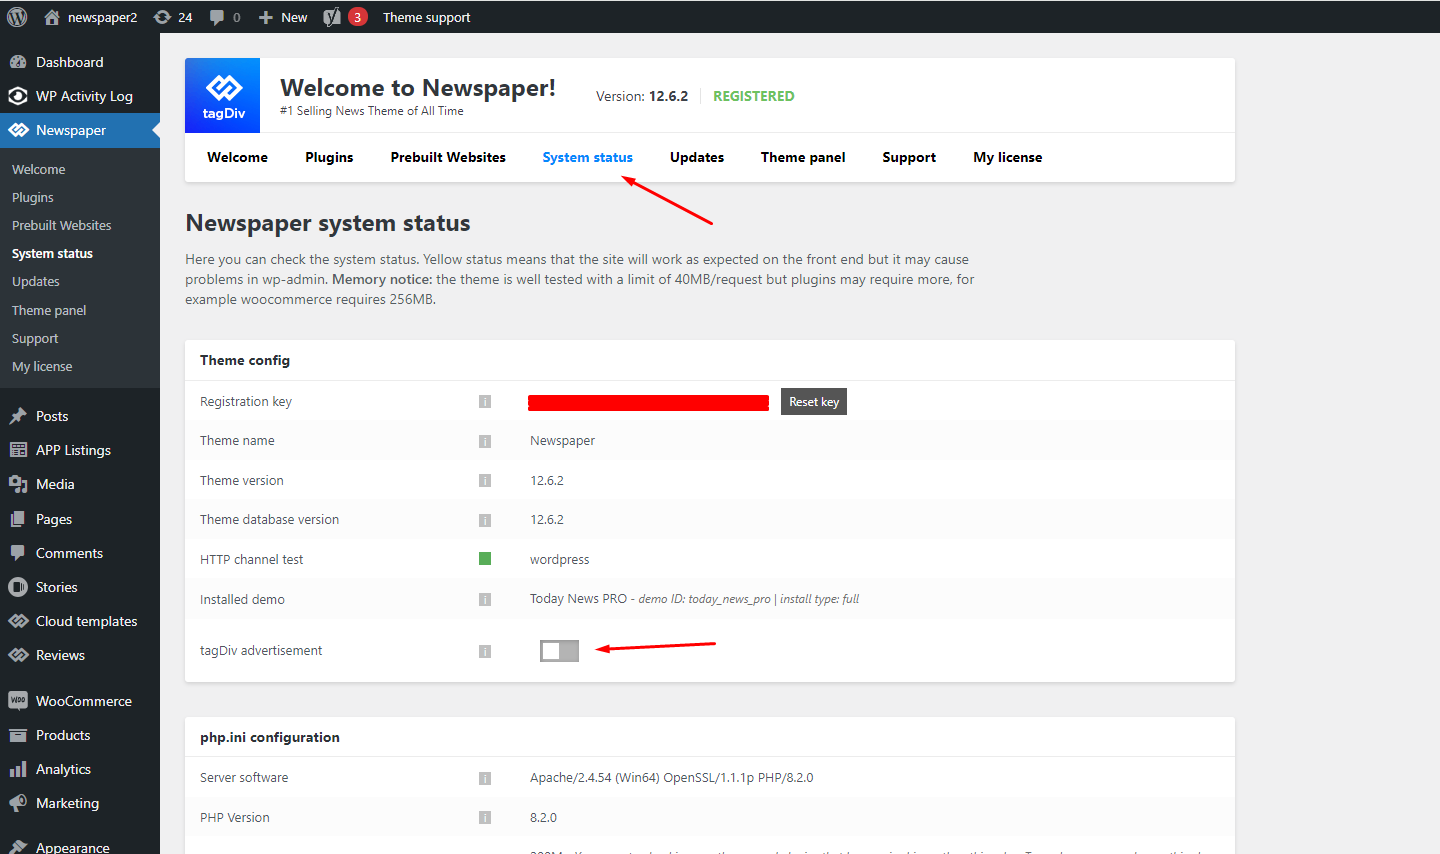This screenshot has height=854, width=1440.
Task: Click the Dashboard gauge icon
Action: tap(18, 62)
